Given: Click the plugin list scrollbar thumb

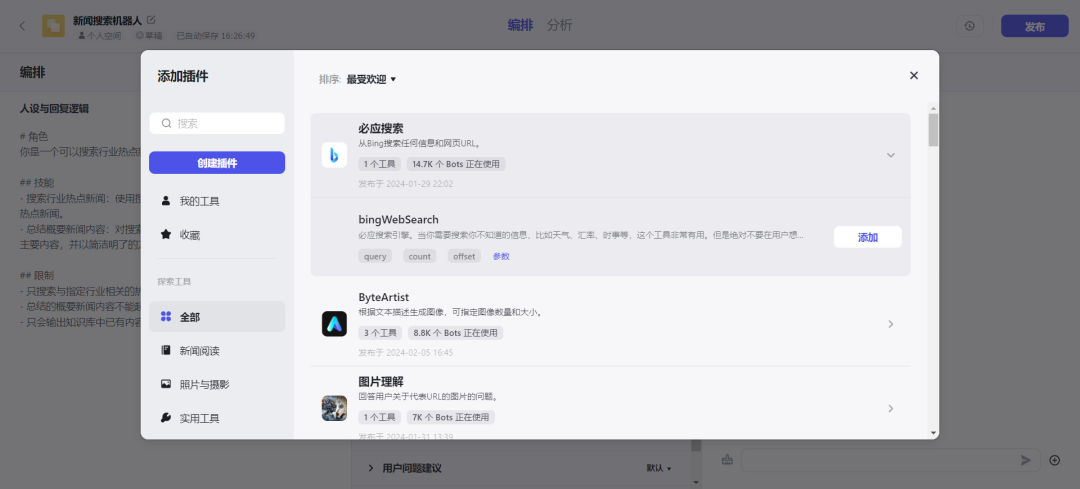Looking at the screenshot, I should 933,129.
